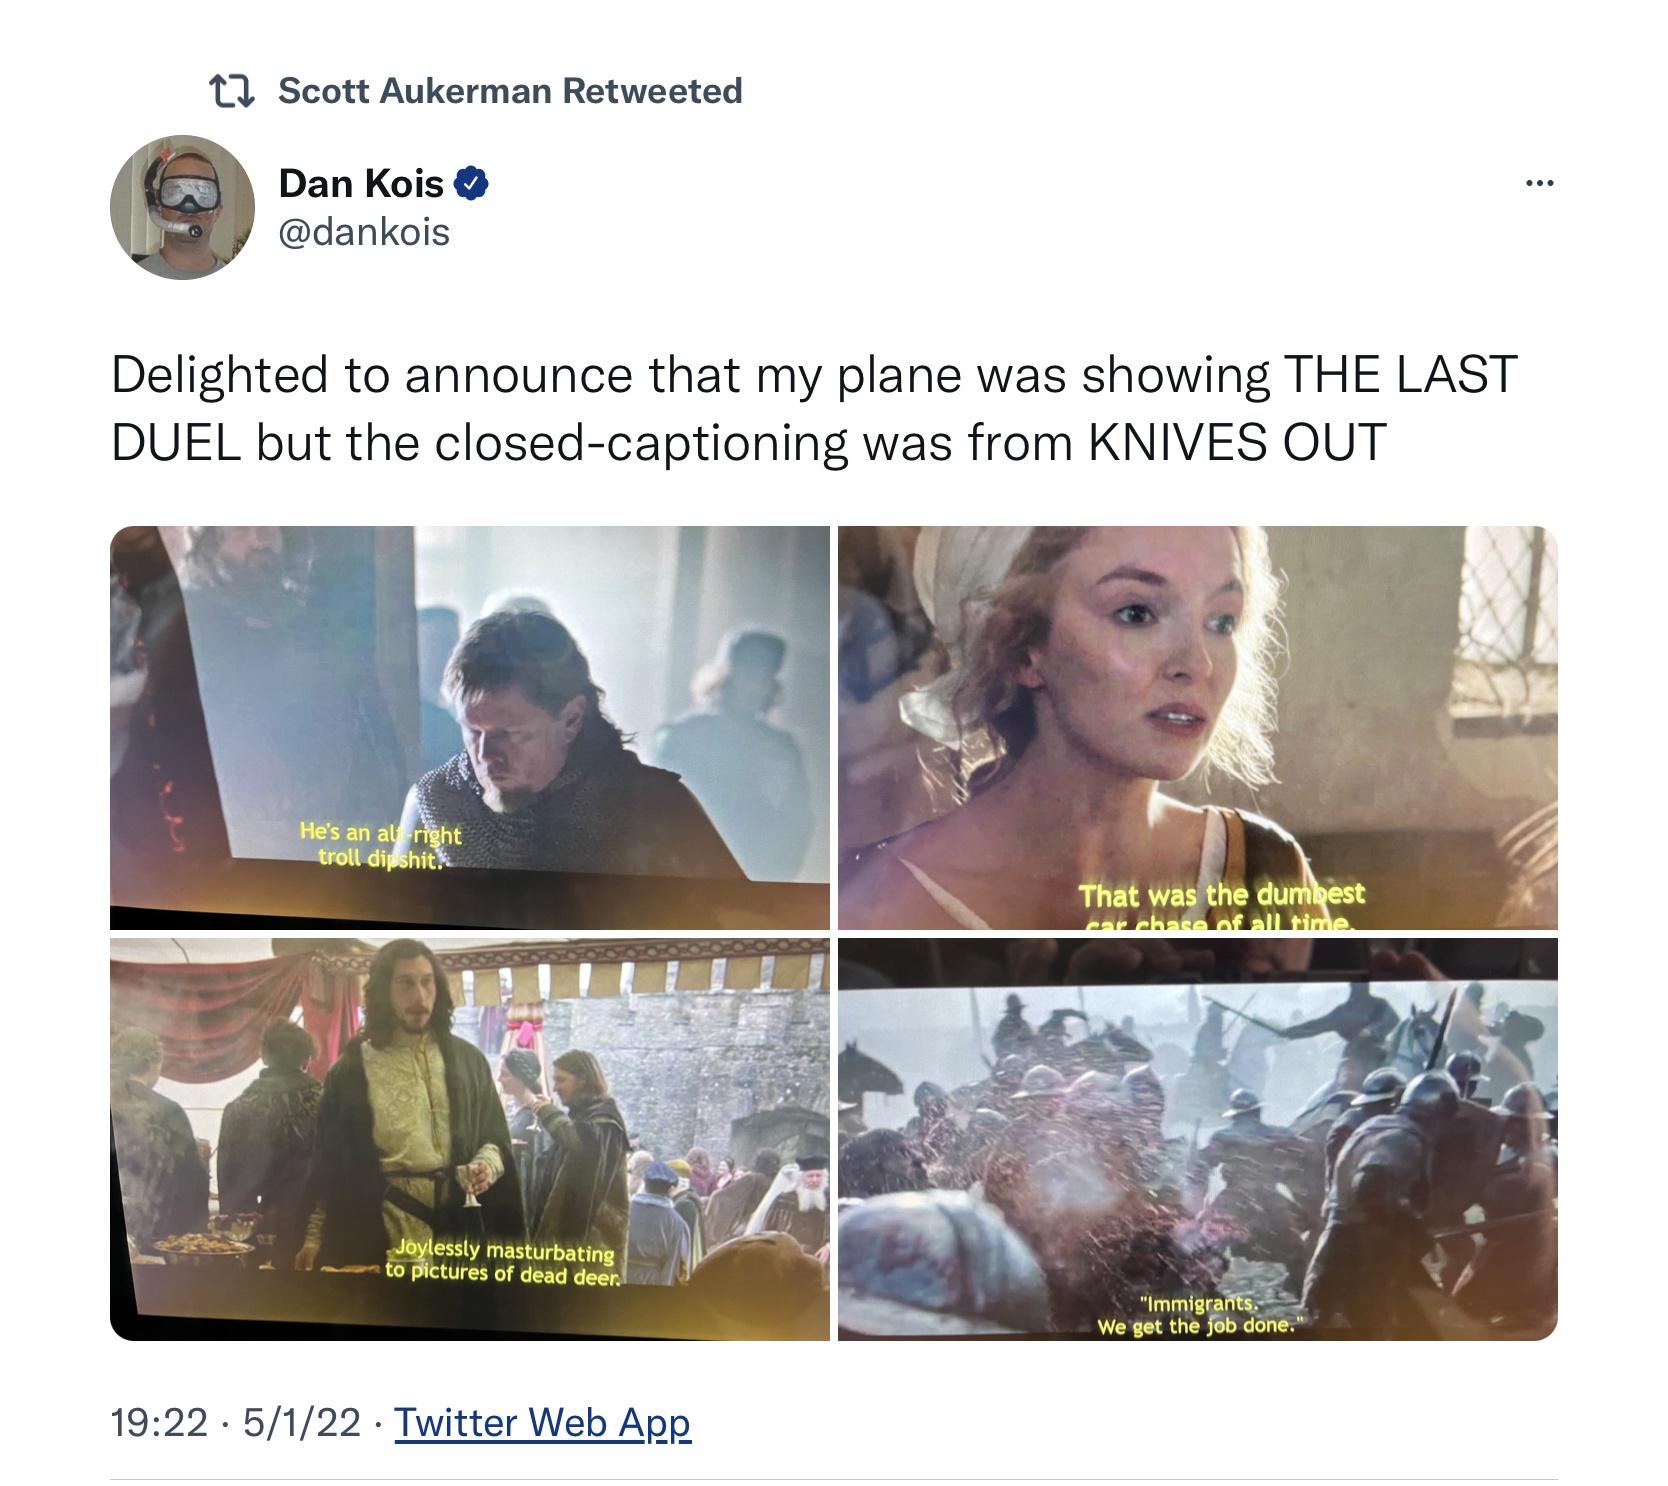Click the blue verified badge
This screenshot has height=1486, width=1668.
pos(472,184)
